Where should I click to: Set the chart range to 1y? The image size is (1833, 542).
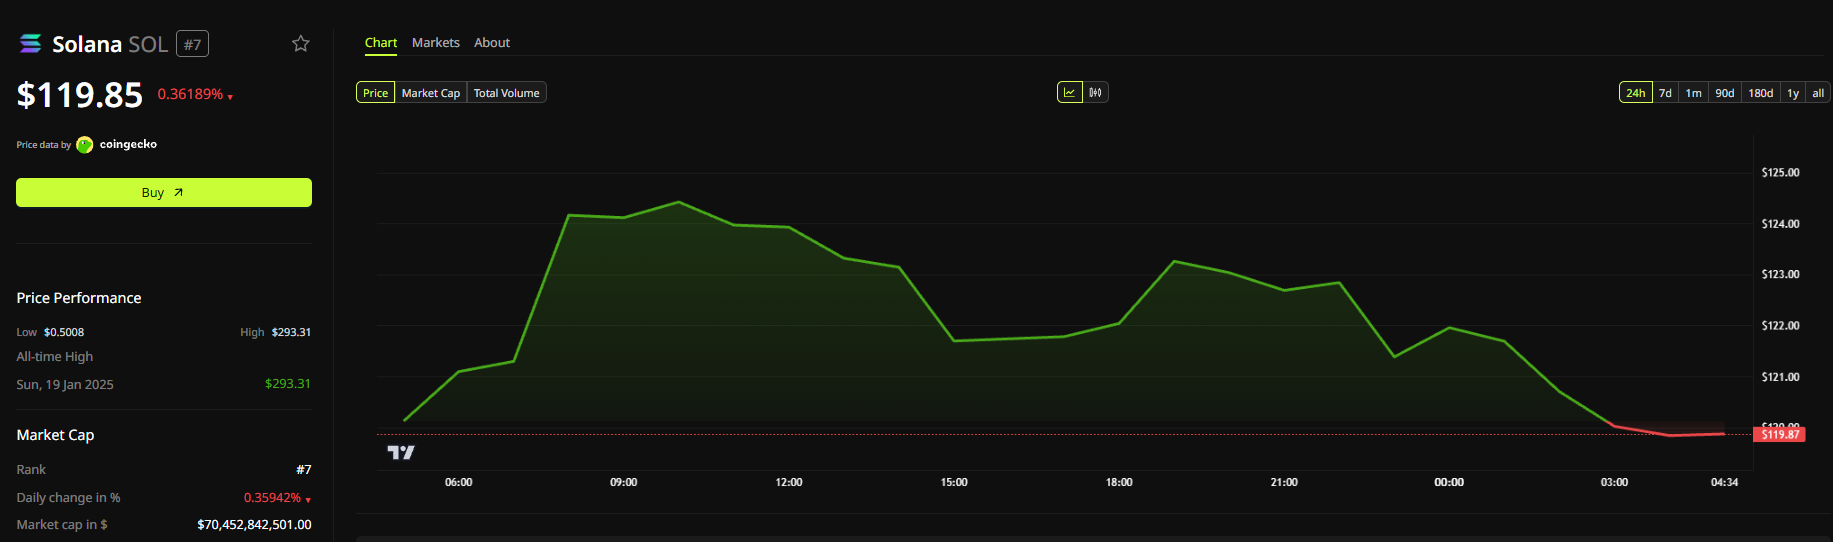point(1793,93)
